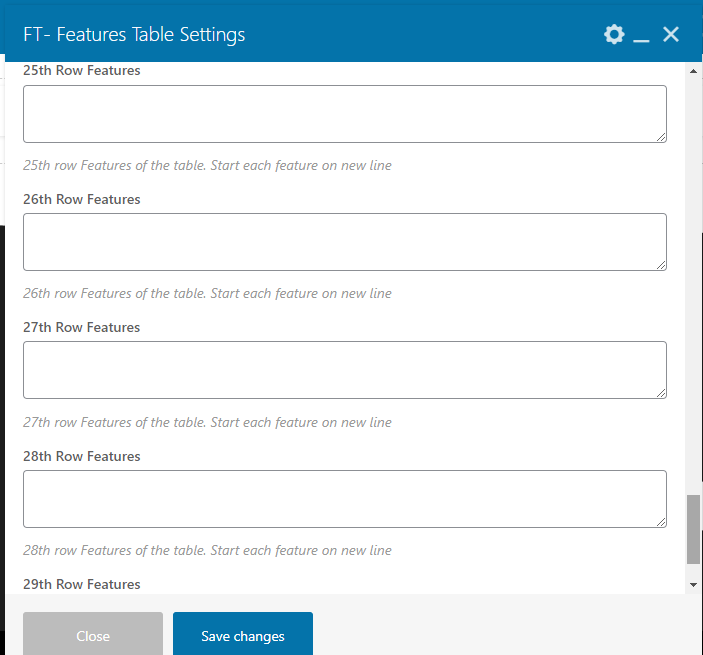Click the vertical scrollbar thumb
The width and height of the screenshot is (703, 655).
click(693, 529)
